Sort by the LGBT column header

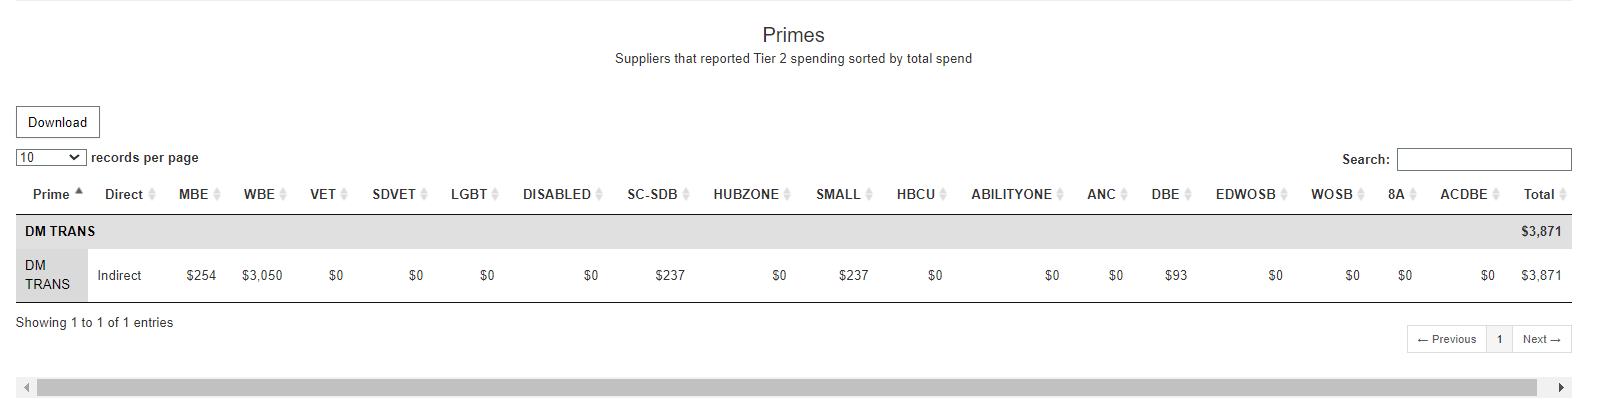click(x=473, y=194)
